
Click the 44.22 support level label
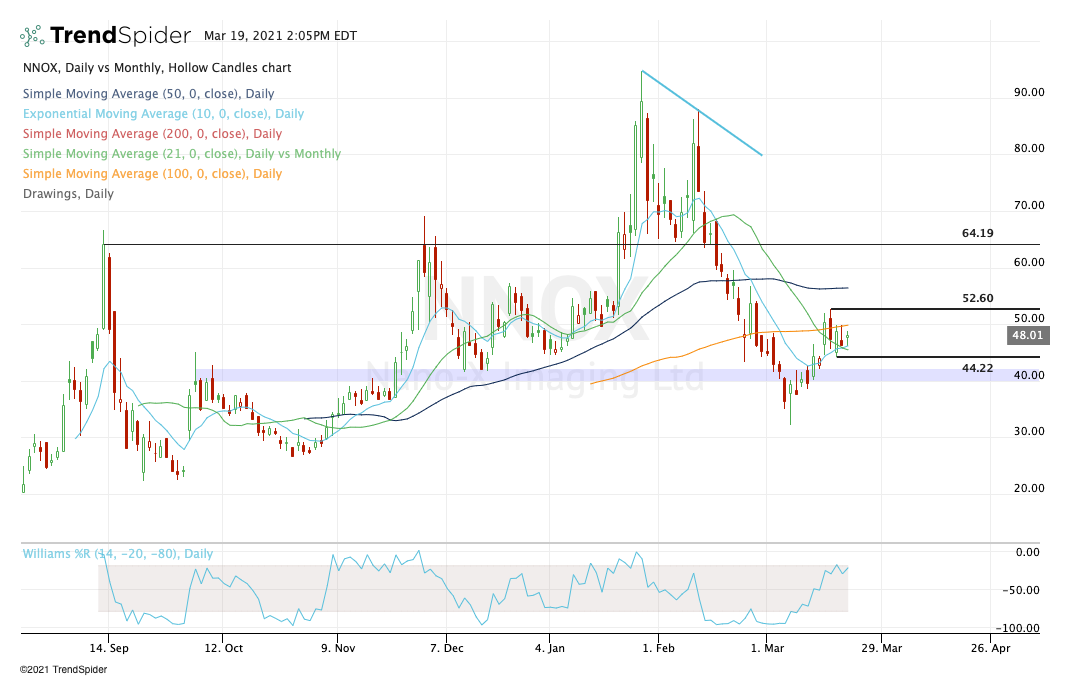(x=977, y=368)
